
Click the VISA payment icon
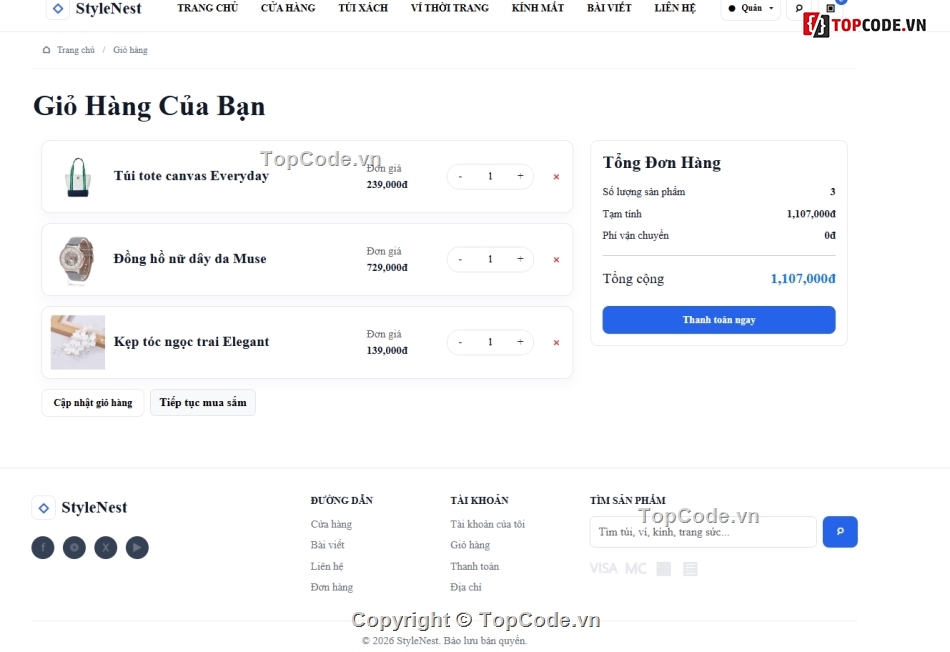(x=603, y=568)
